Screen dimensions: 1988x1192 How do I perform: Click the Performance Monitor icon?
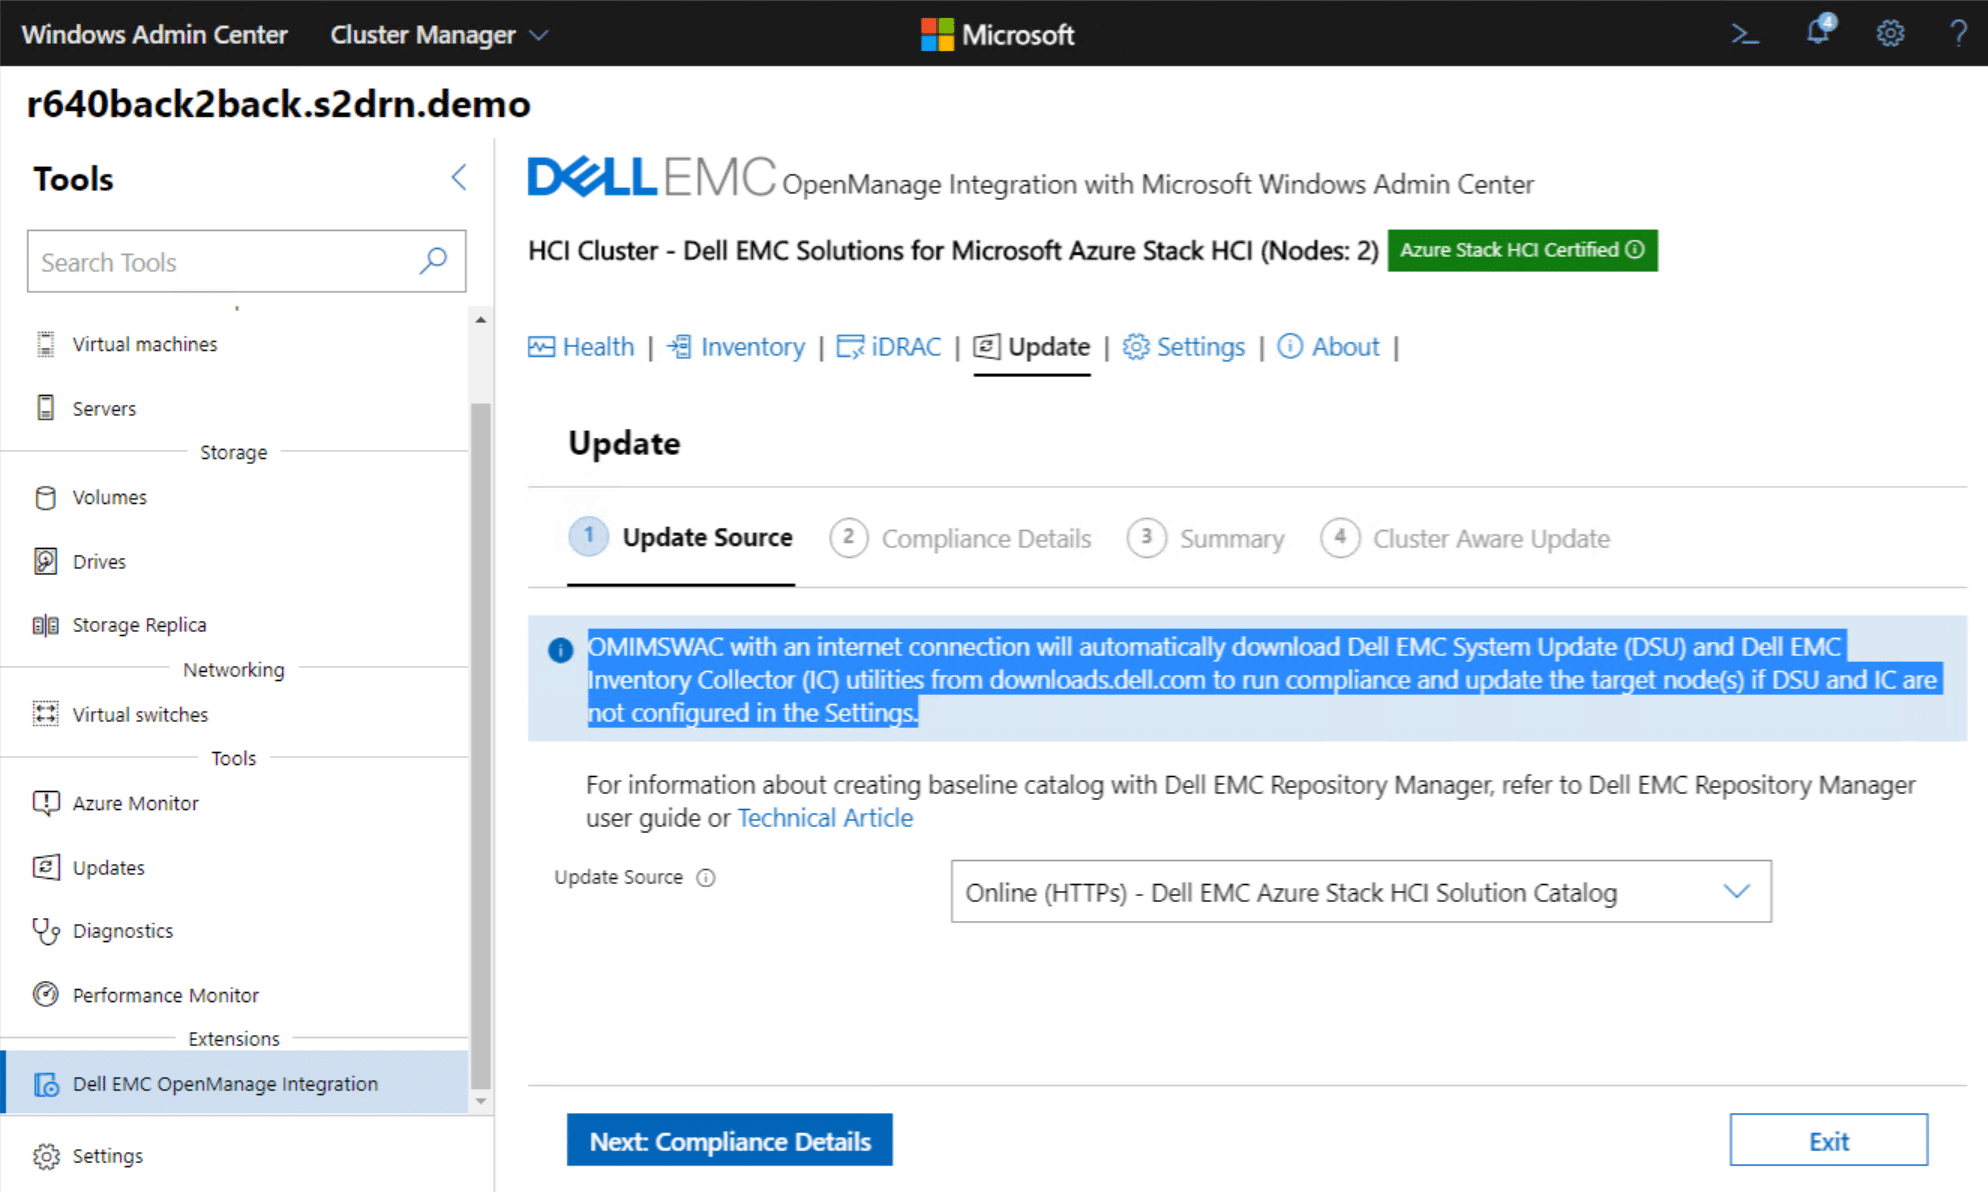45,994
